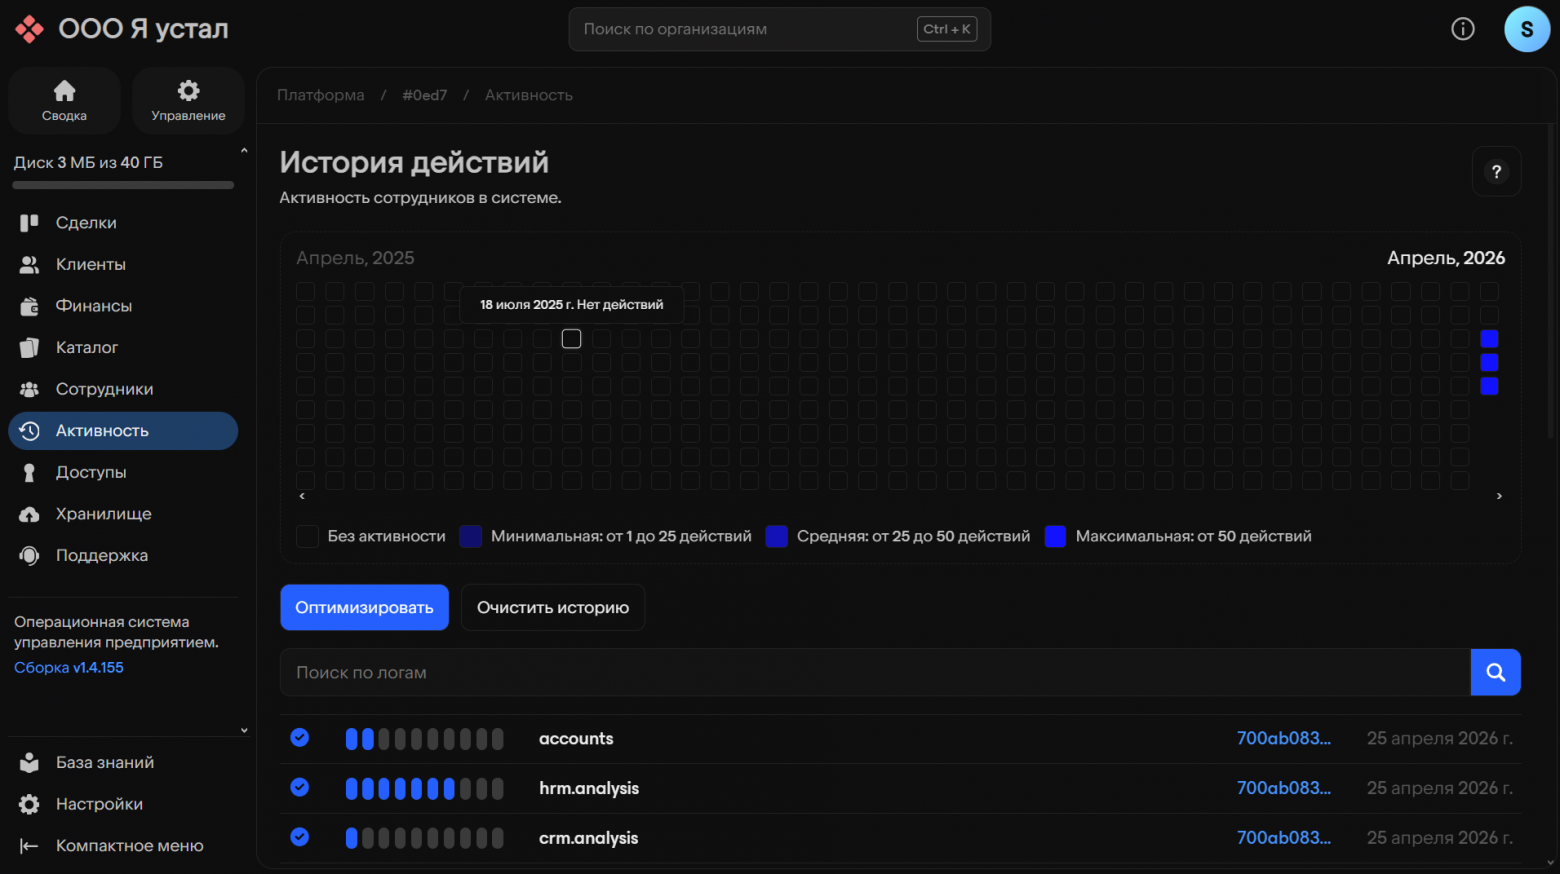Collapse disk section with up chevron
The image size is (1560, 874).
(244, 151)
